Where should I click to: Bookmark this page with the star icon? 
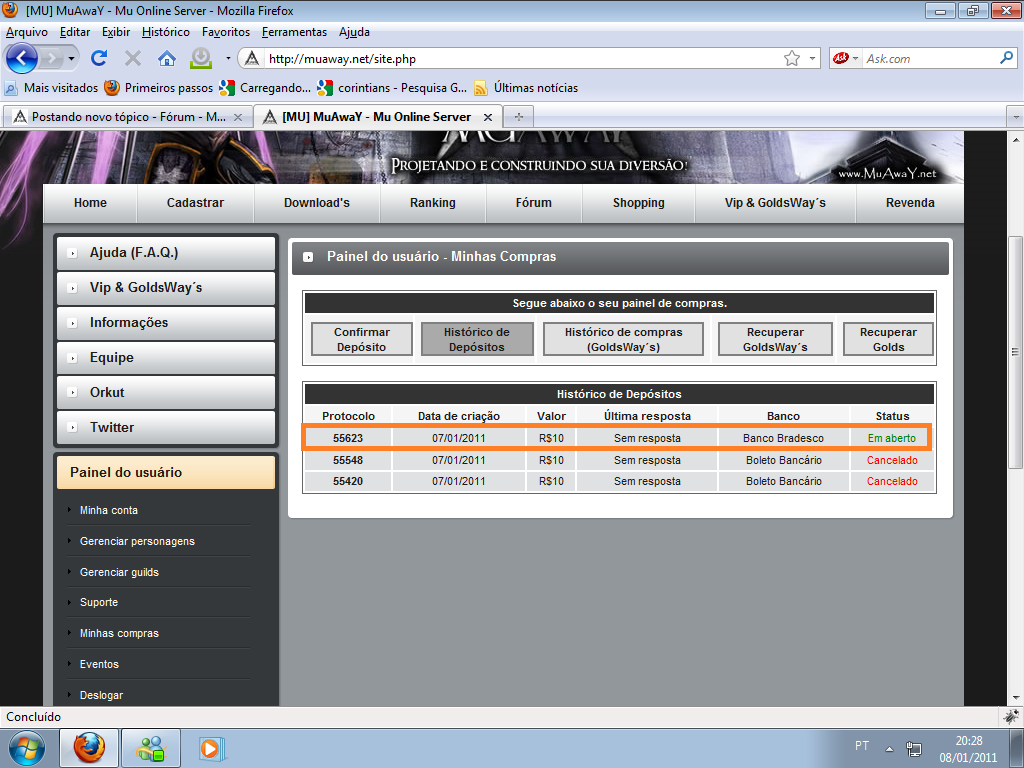click(x=791, y=58)
